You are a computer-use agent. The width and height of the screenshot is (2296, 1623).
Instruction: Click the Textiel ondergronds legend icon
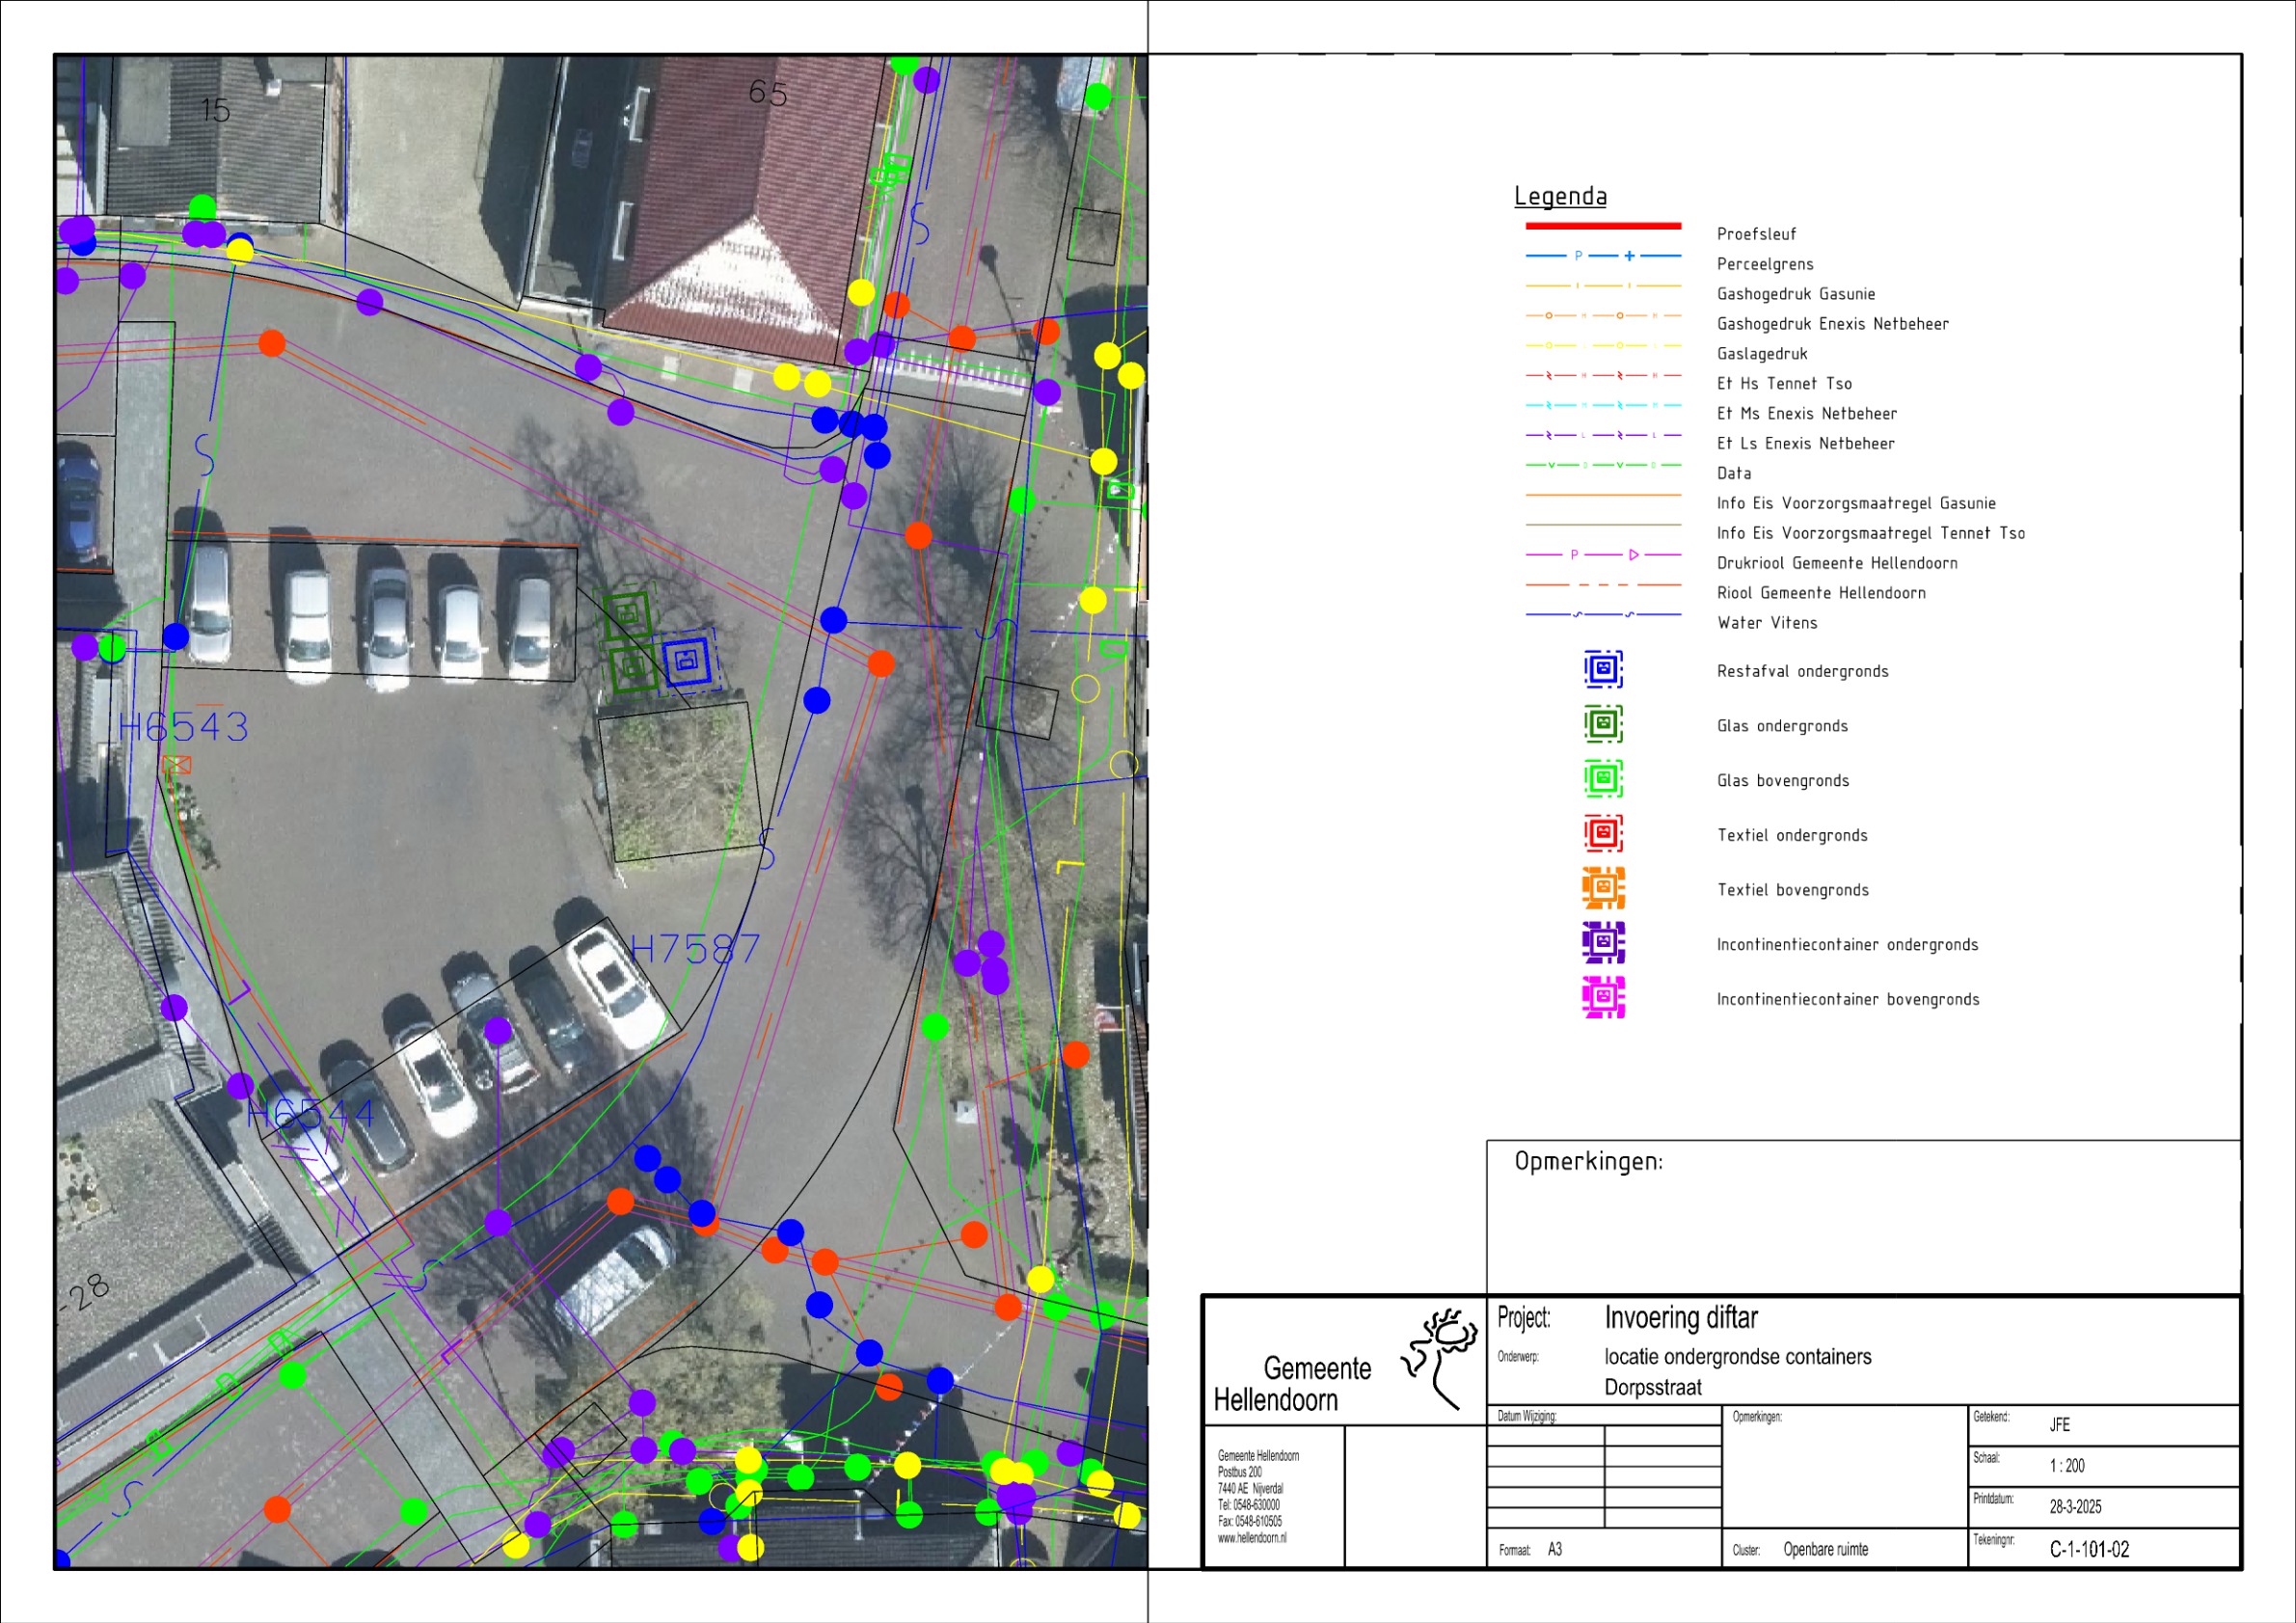(x=1603, y=833)
